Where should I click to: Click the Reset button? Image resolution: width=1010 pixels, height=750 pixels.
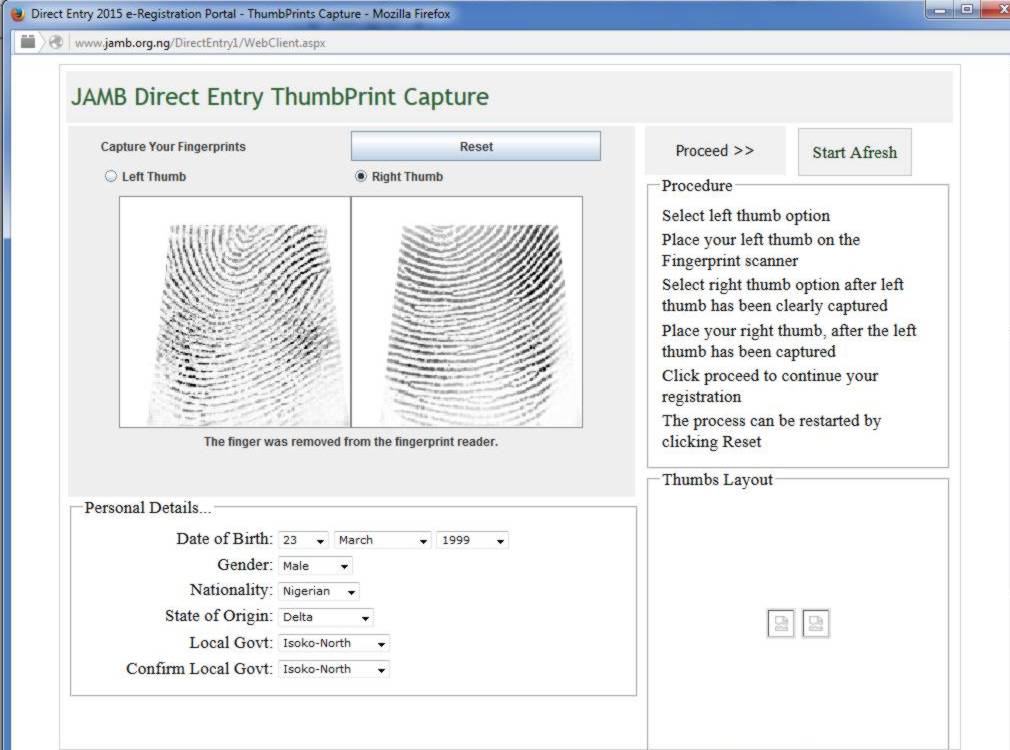[476, 146]
